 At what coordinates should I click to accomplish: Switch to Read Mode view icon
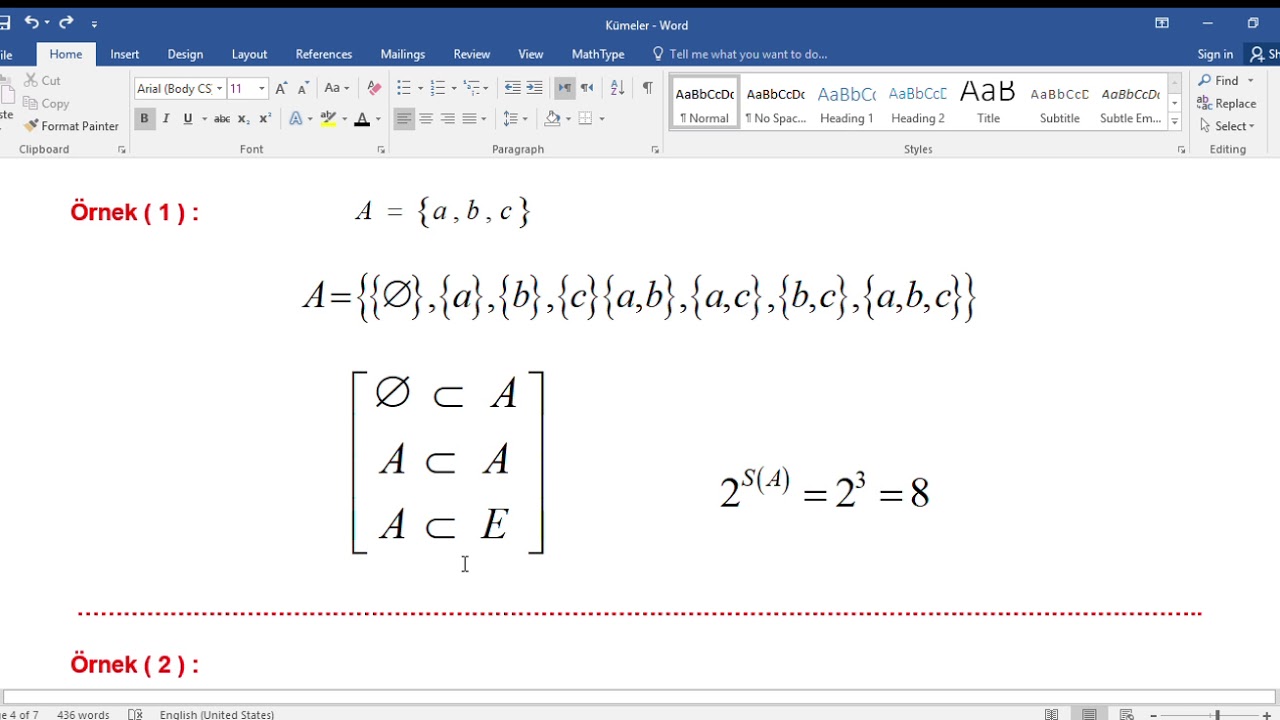1052,714
